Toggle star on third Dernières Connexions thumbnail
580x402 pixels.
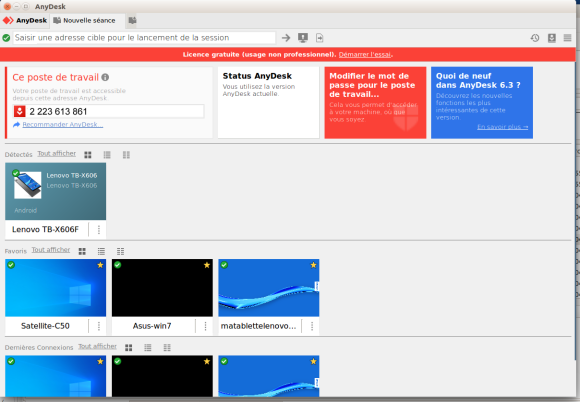pos(313,361)
